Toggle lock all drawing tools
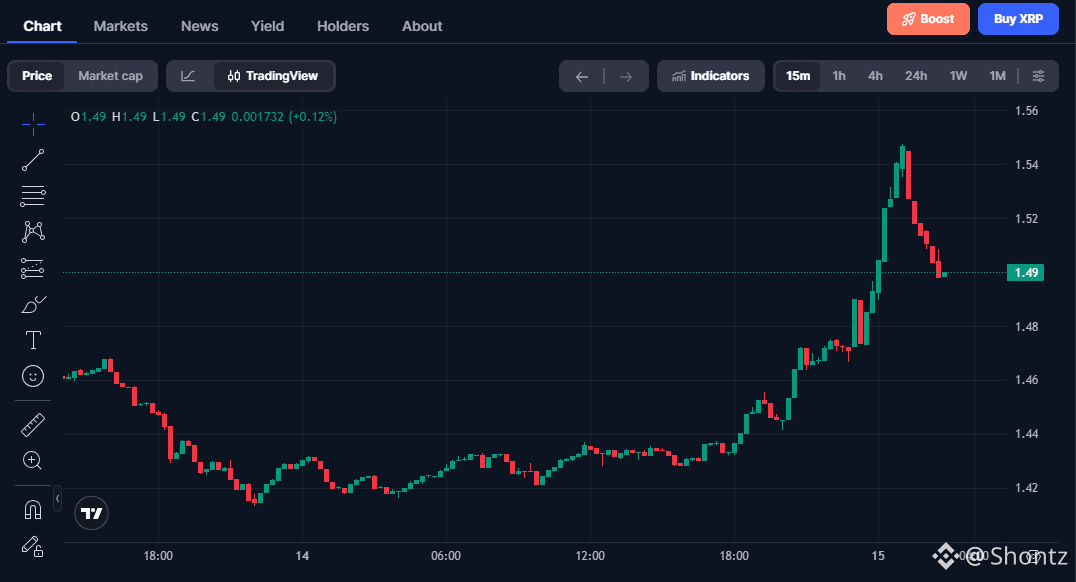Image resolution: width=1076 pixels, height=582 pixels. (33, 546)
